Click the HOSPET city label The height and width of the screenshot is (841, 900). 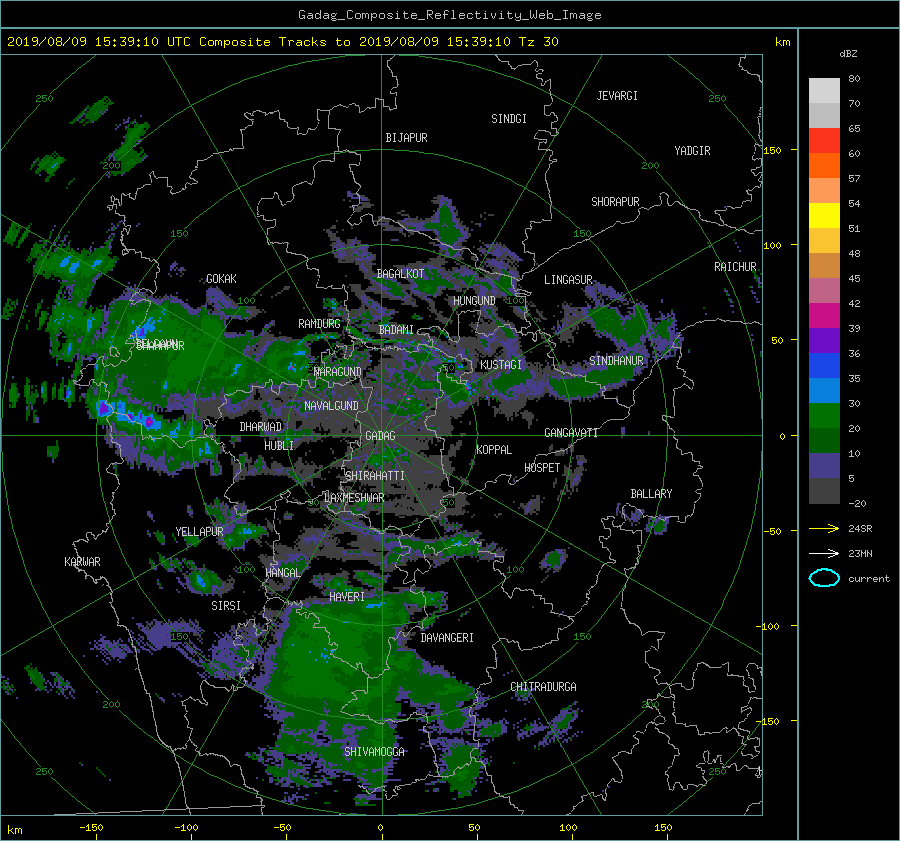[542, 468]
